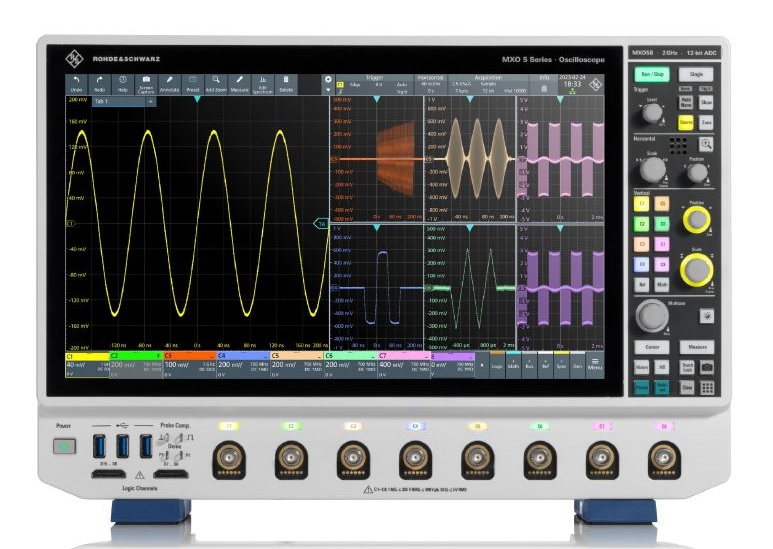Close channel C2 badge with its x

(159, 355)
